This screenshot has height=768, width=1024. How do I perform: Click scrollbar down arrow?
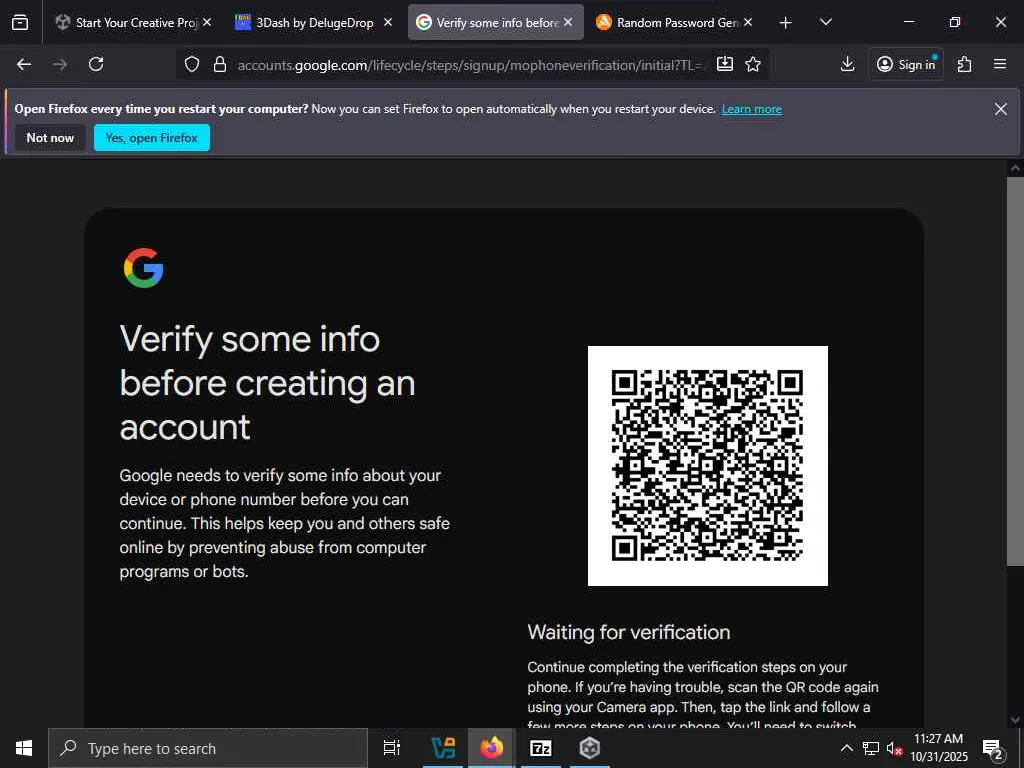click(x=1015, y=720)
